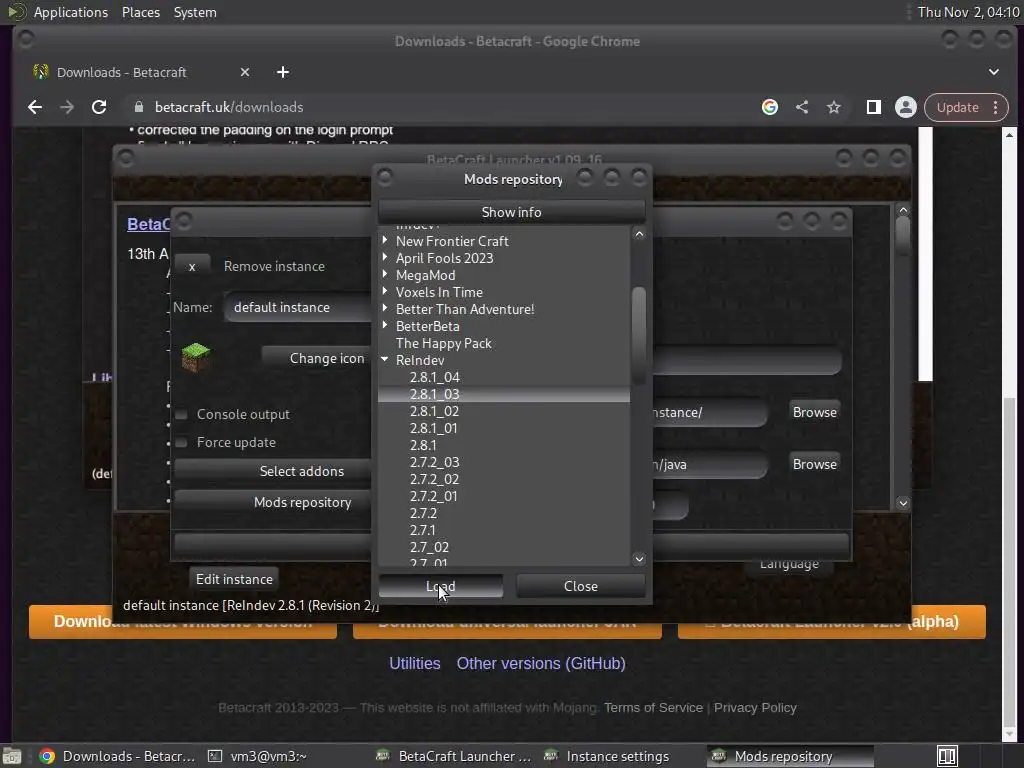Click Show desktop icon in taskbar
Screen dimensions: 1024x768
12,756
